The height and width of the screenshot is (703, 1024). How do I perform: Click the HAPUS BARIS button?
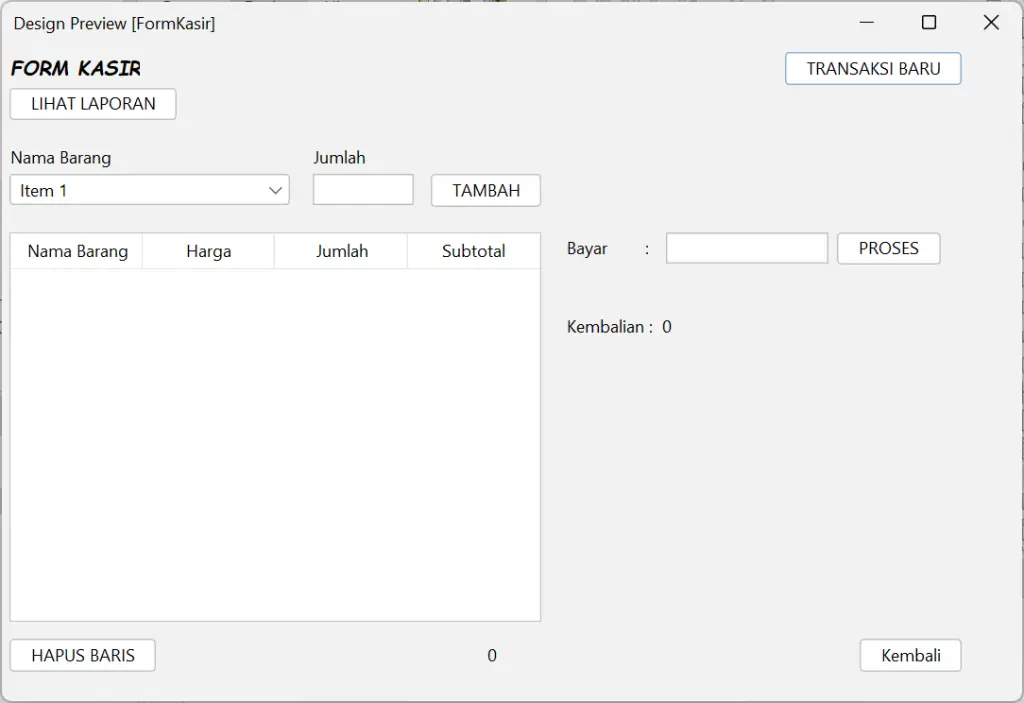point(83,656)
